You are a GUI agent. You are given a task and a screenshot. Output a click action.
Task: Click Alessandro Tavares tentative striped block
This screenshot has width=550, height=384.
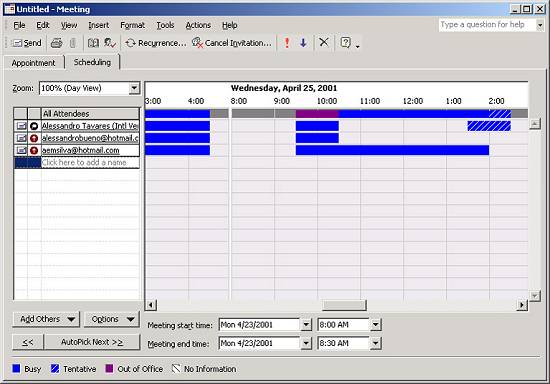tap(489, 126)
